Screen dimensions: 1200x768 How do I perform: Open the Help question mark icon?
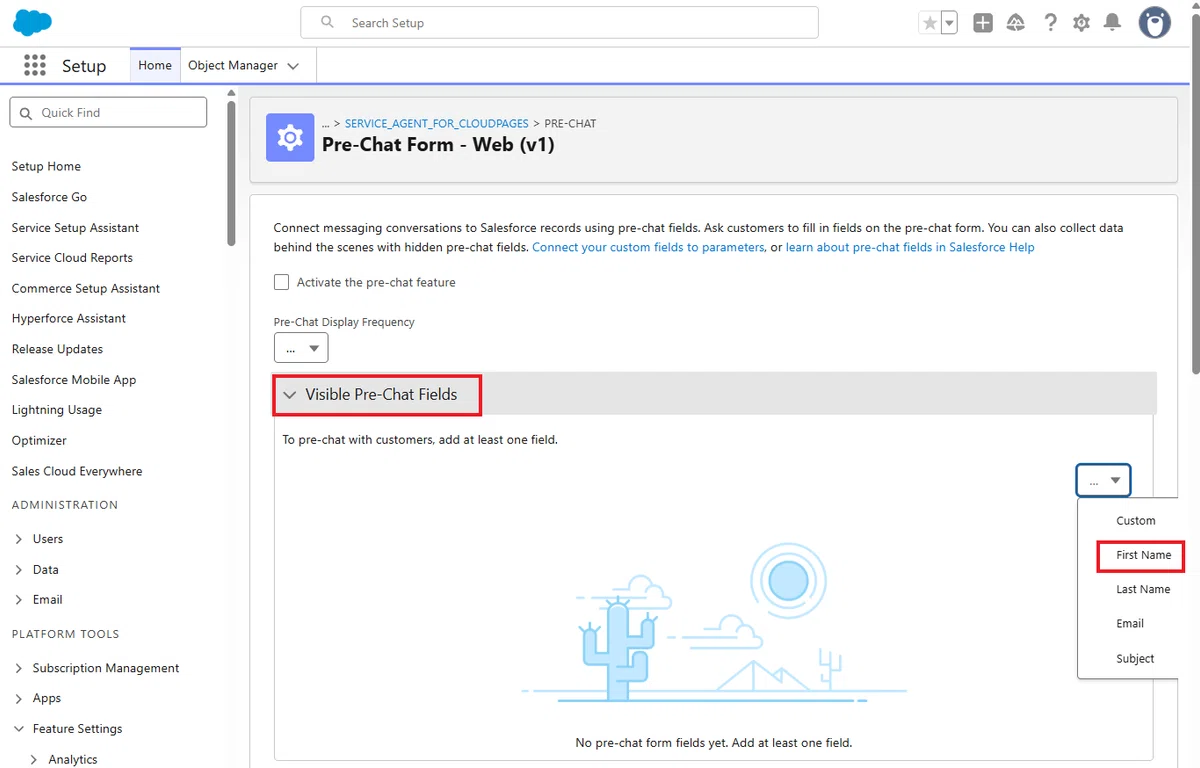coord(1050,23)
